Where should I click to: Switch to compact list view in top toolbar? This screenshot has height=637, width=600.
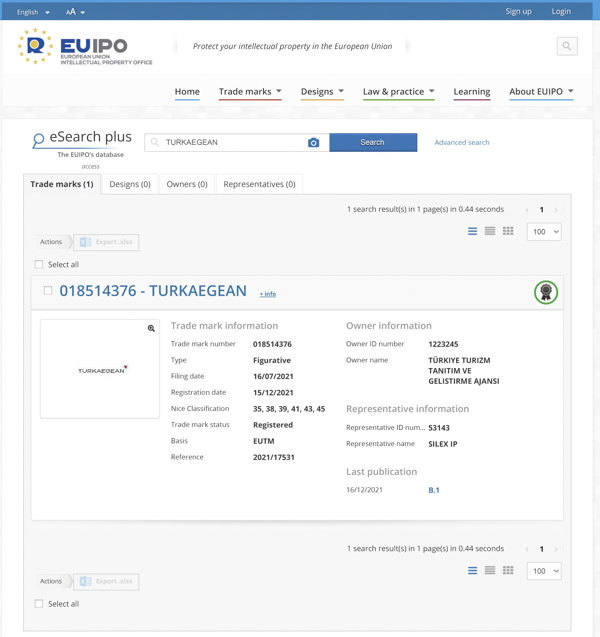click(x=490, y=231)
